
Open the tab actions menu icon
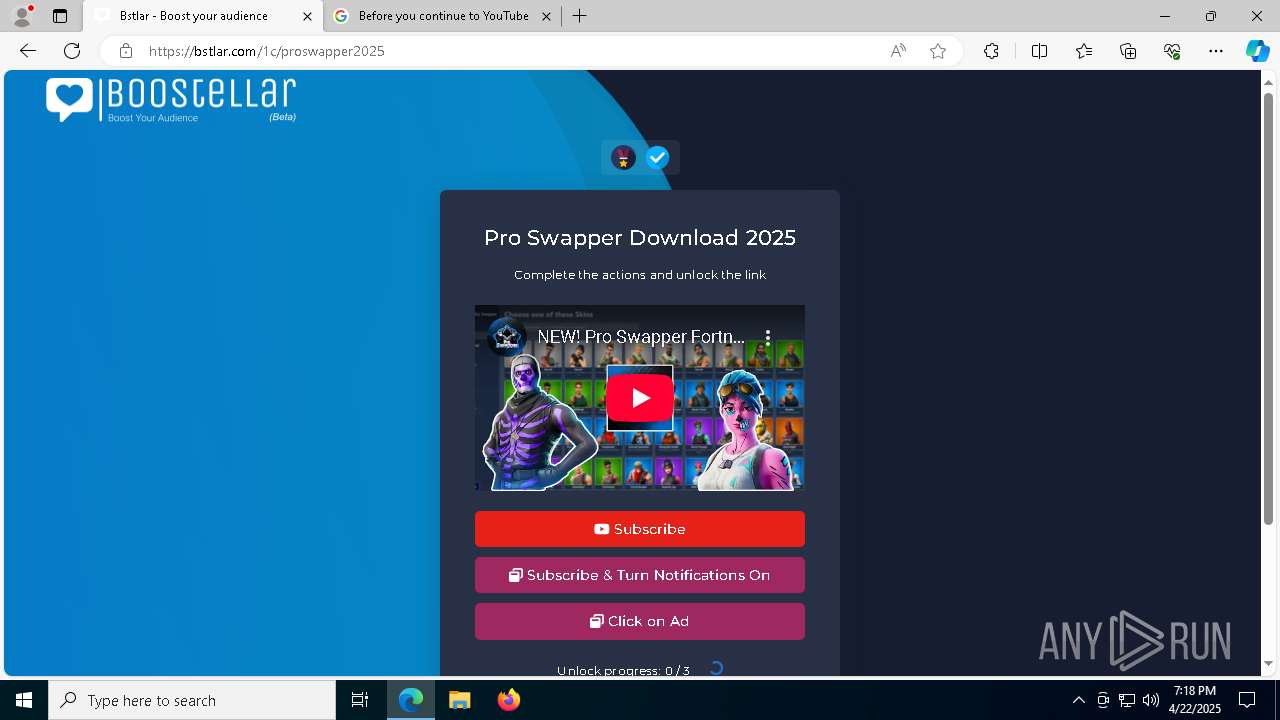60,16
